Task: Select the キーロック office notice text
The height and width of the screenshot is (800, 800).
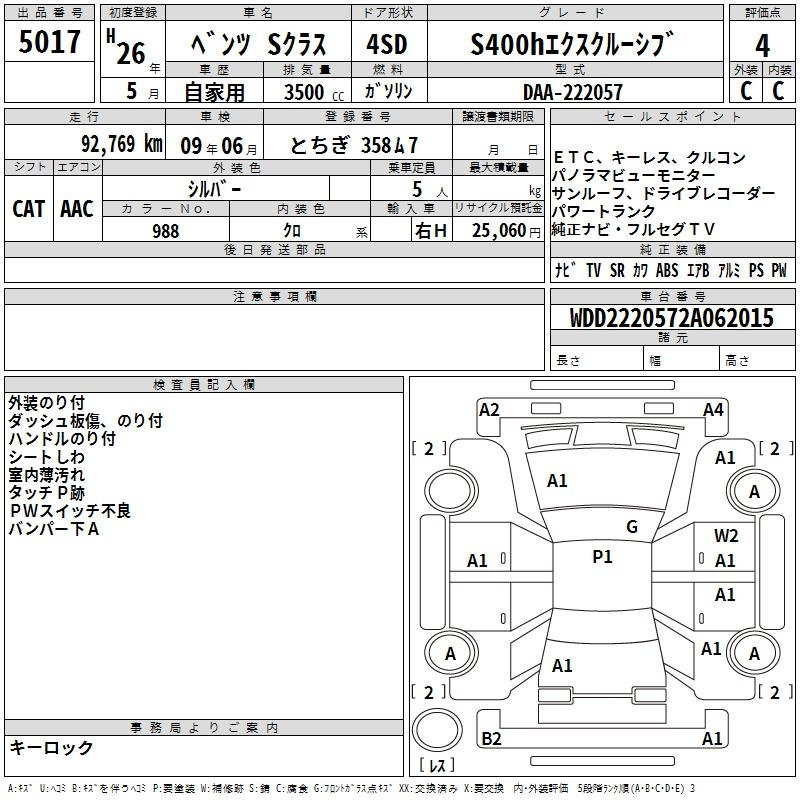Action: 51,747
